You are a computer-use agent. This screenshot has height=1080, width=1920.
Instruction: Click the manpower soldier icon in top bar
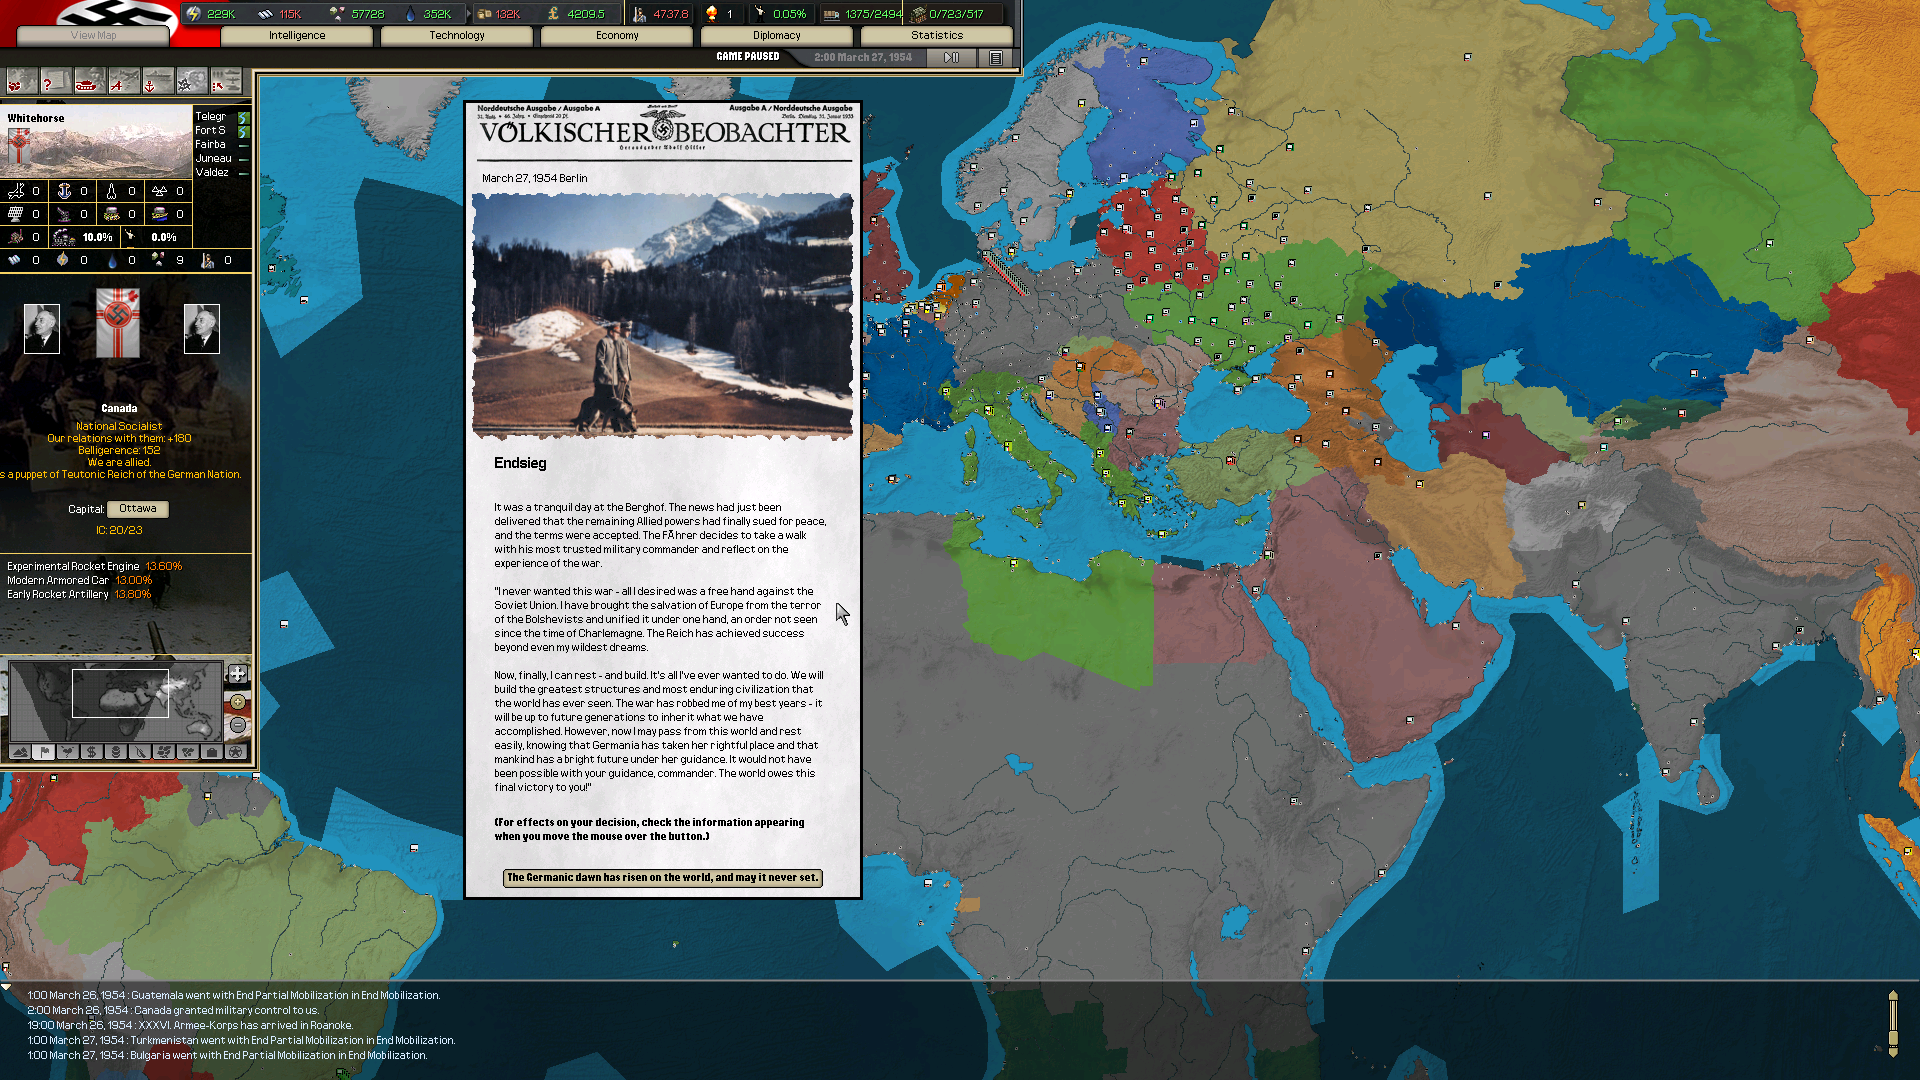tap(640, 14)
